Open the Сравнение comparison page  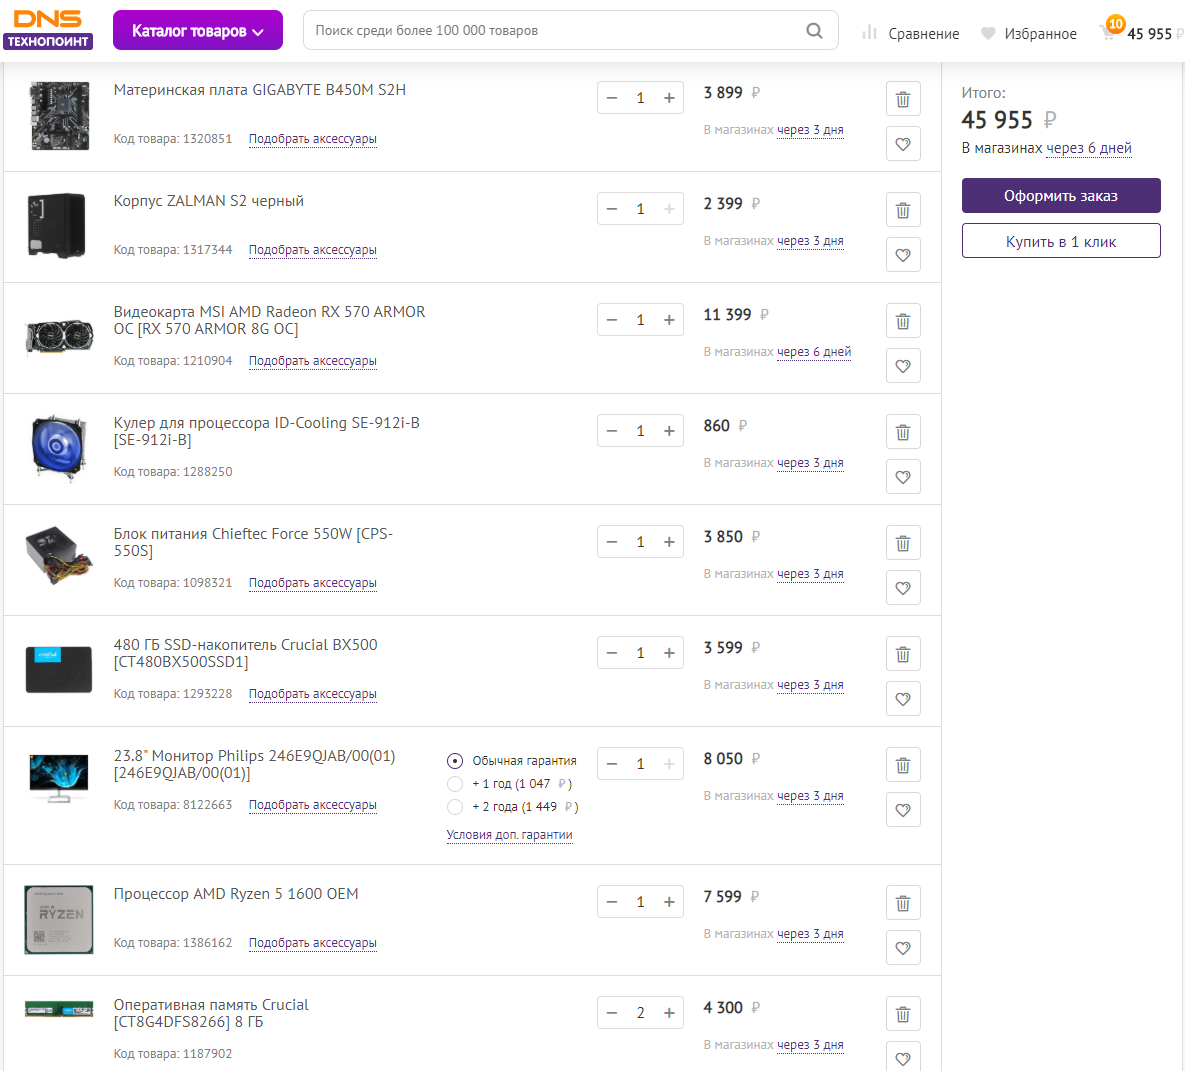click(x=911, y=33)
